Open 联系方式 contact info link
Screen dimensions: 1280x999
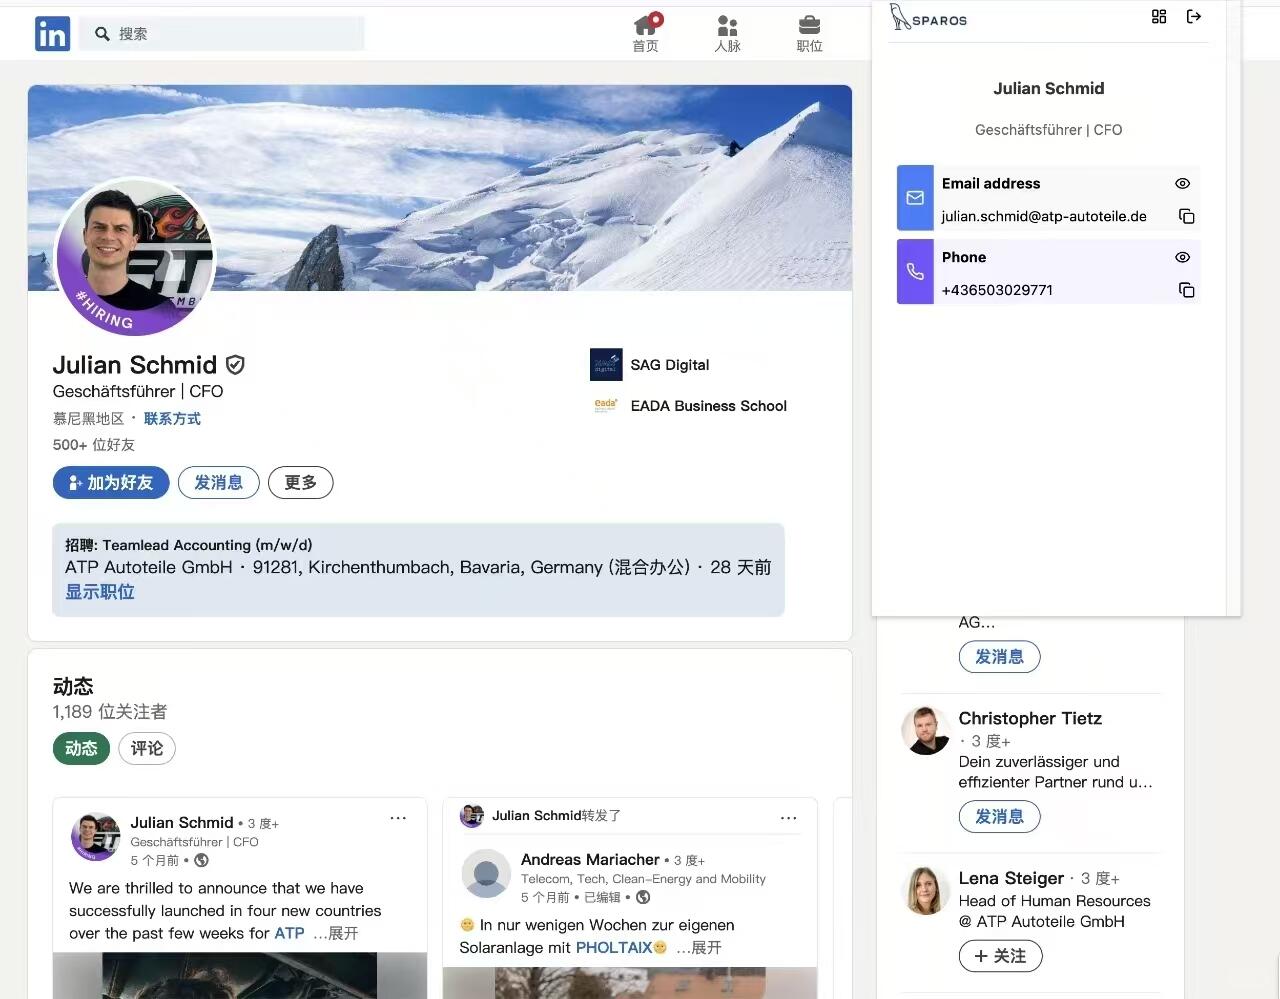[172, 419]
